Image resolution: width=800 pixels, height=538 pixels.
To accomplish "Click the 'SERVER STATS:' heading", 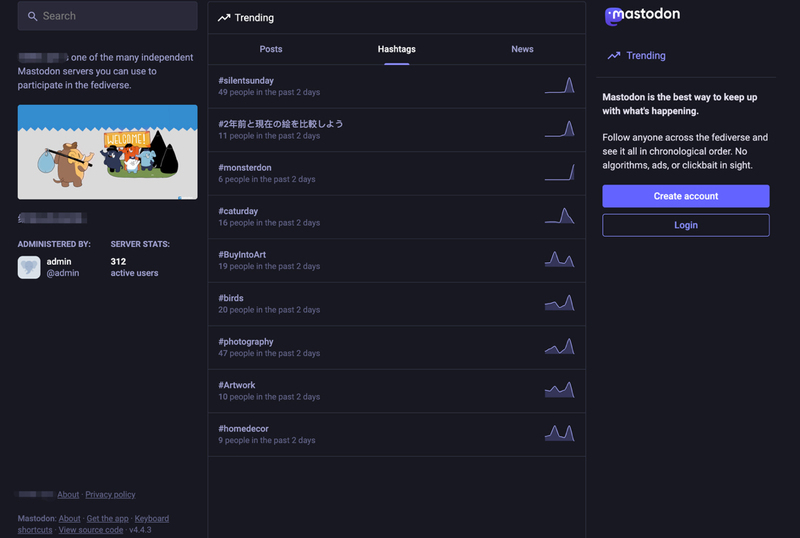I will pyautogui.click(x=140, y=244).
